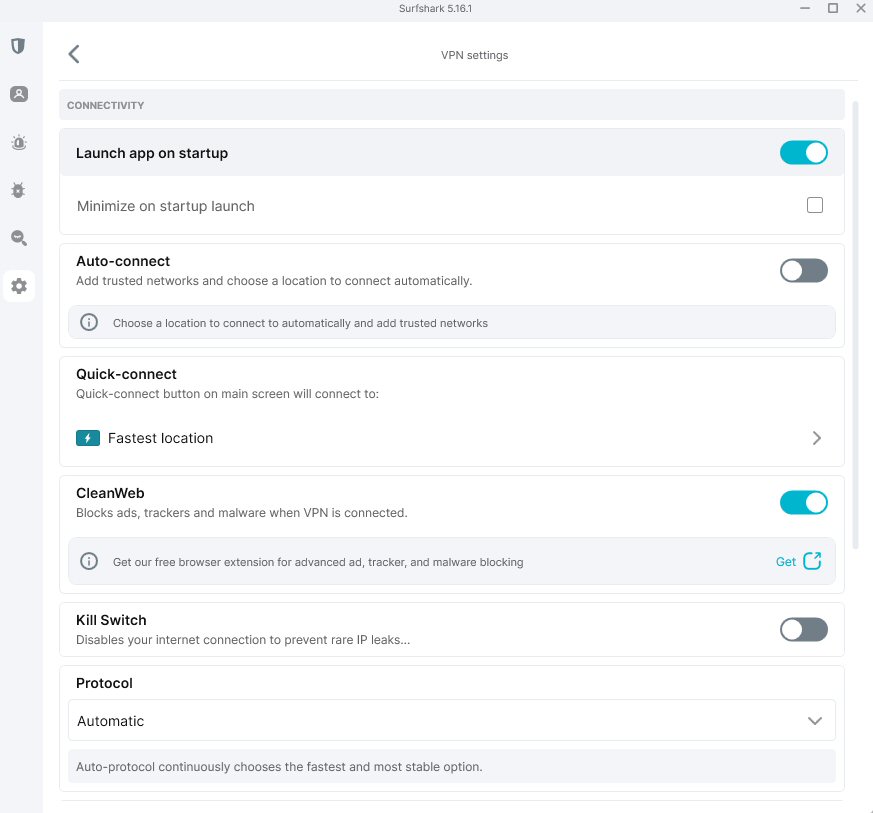The height and width of the screenshot is (813, 873).
Task: Open the Antivirus bug icon
Action: click(18, 190)
